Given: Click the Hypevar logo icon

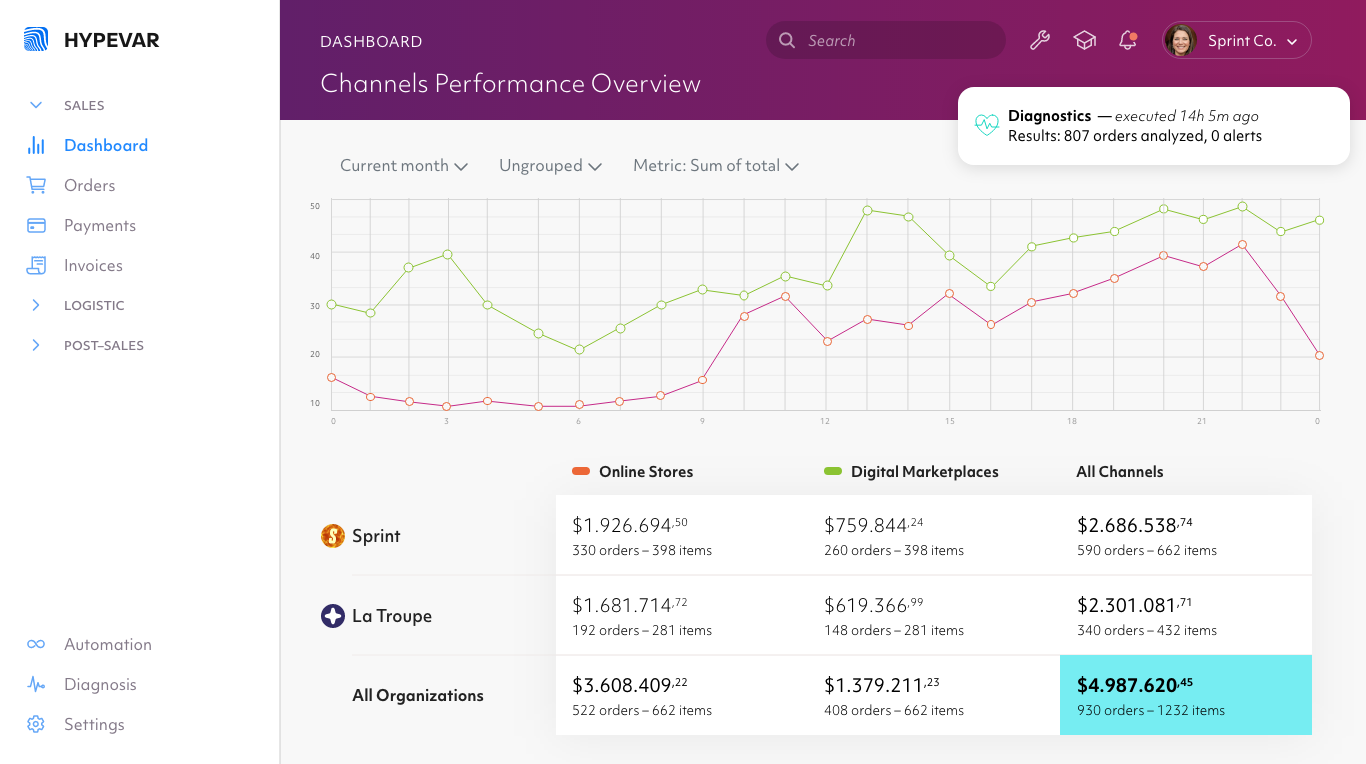Looking at the screenshot, I should (36, 40).
